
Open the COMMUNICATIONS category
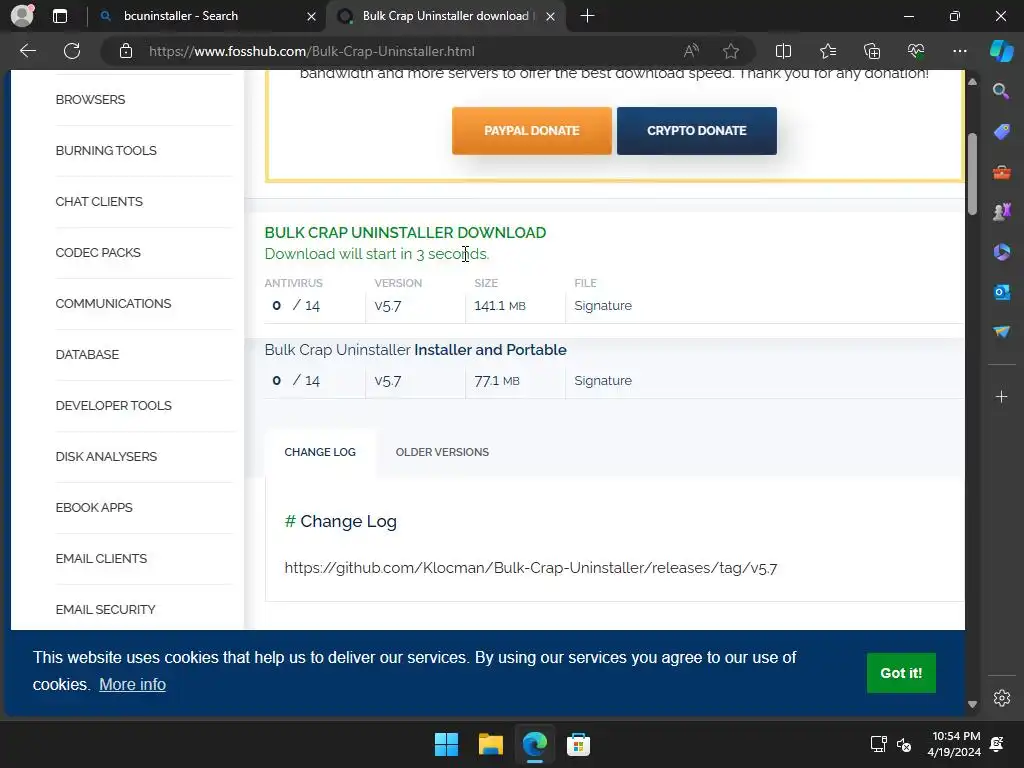113,303
